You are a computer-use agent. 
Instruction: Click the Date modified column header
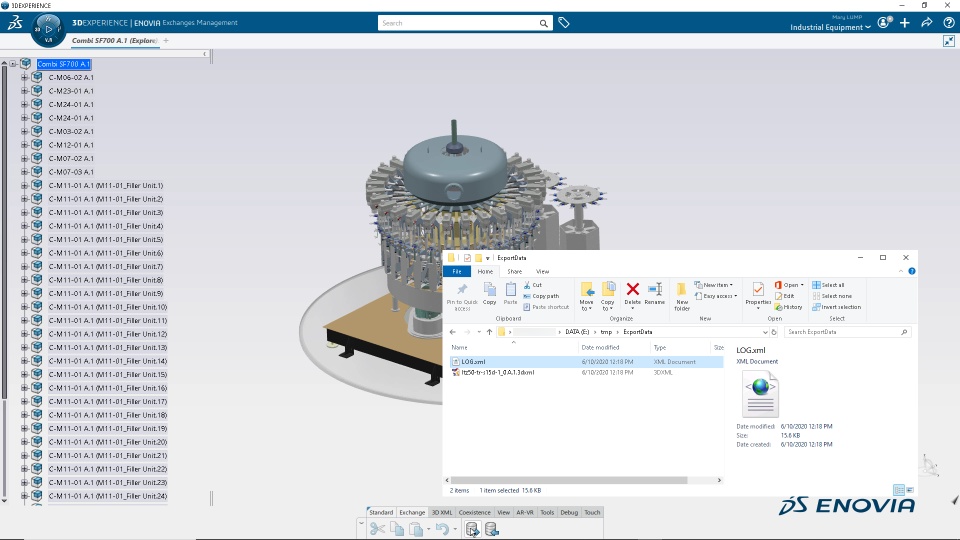pos(600,347)
